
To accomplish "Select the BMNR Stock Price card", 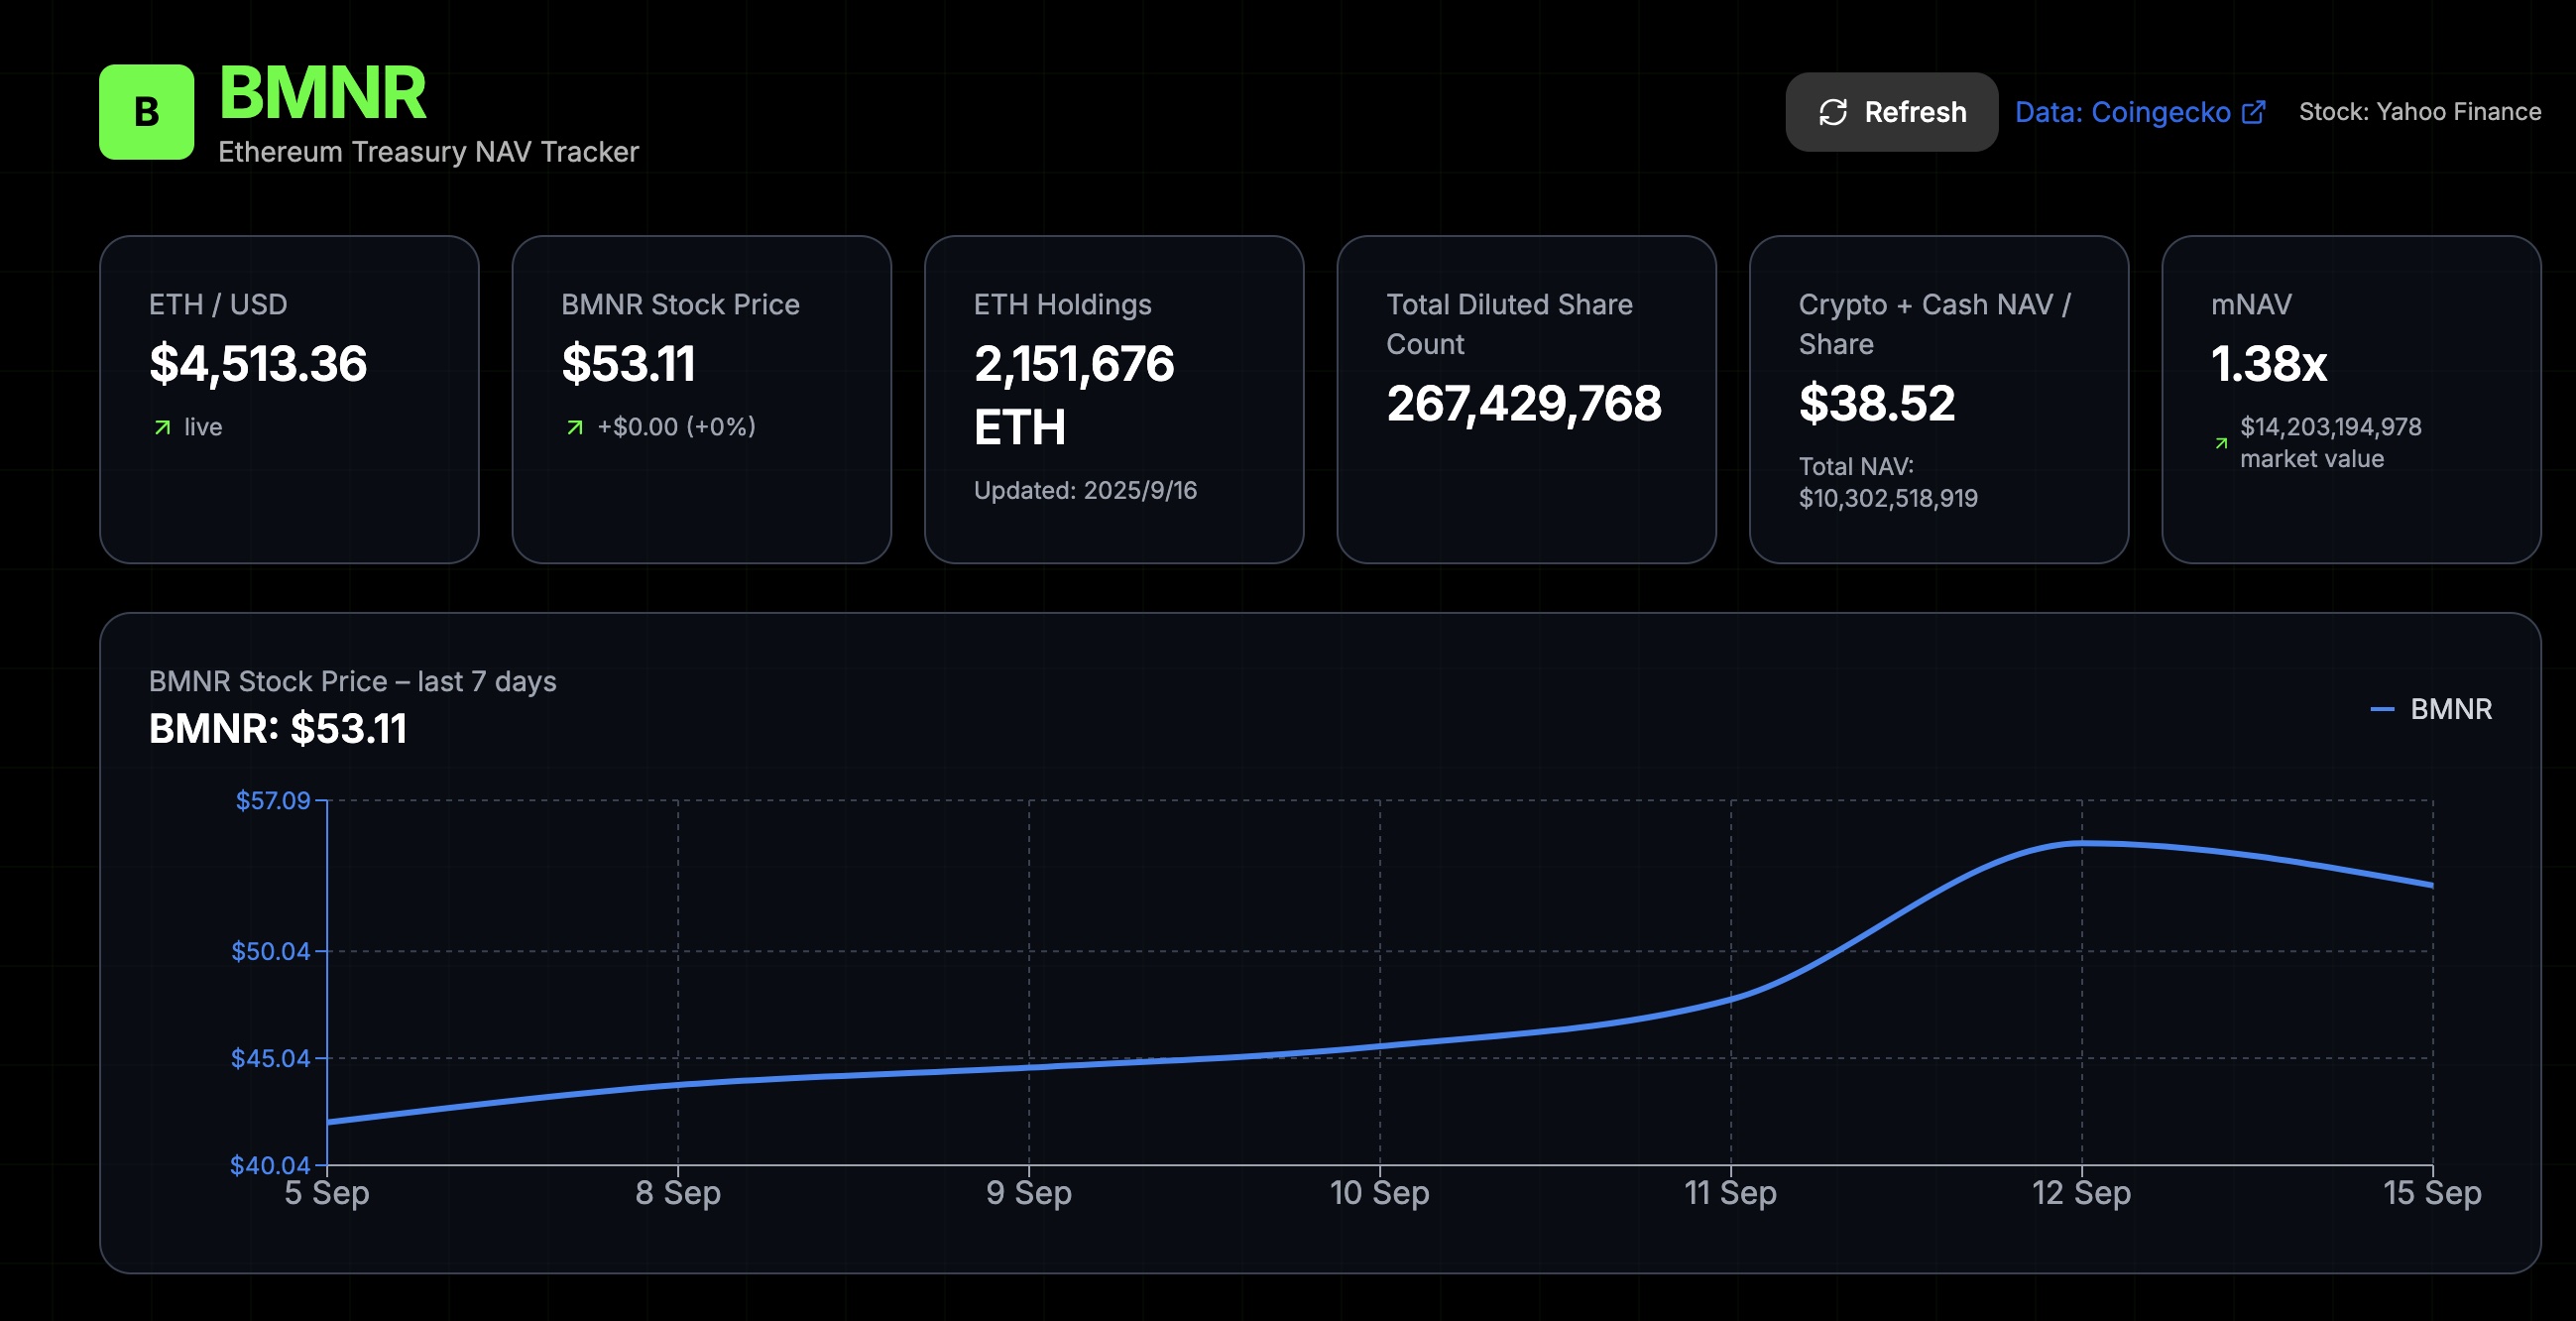I will [701, 399].
